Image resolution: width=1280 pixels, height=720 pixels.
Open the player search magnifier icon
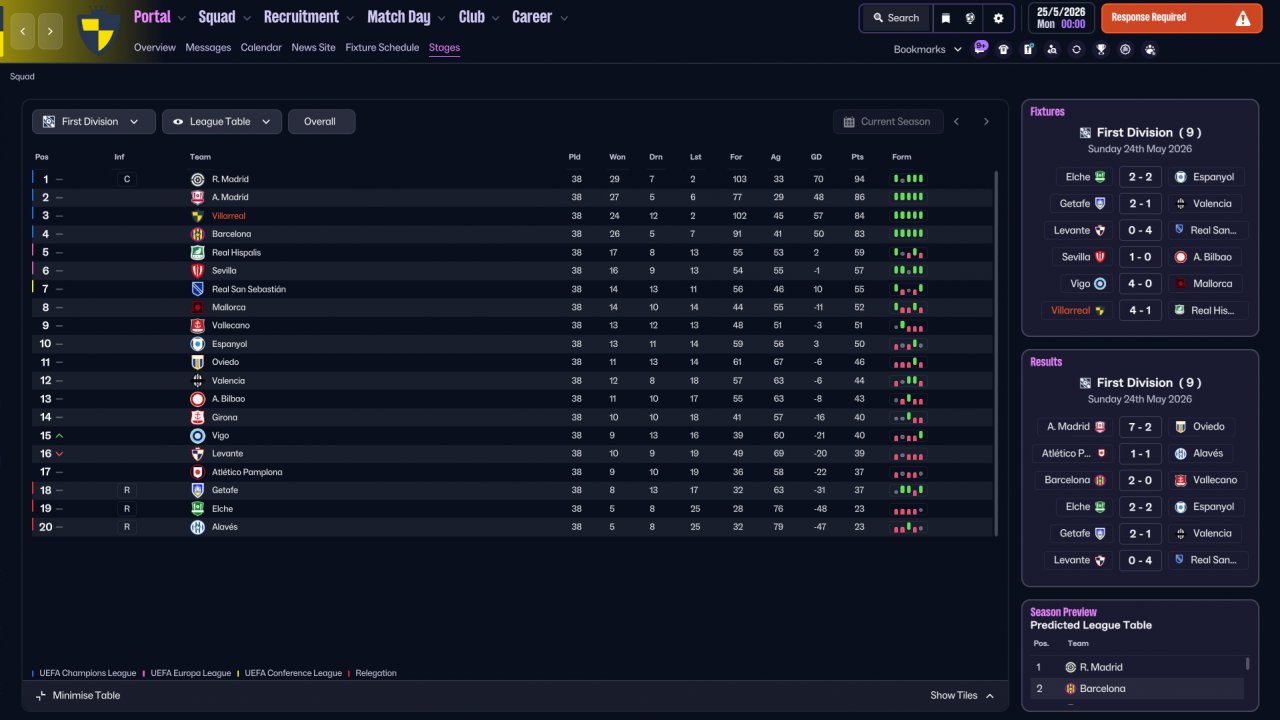click(1052, 49)
